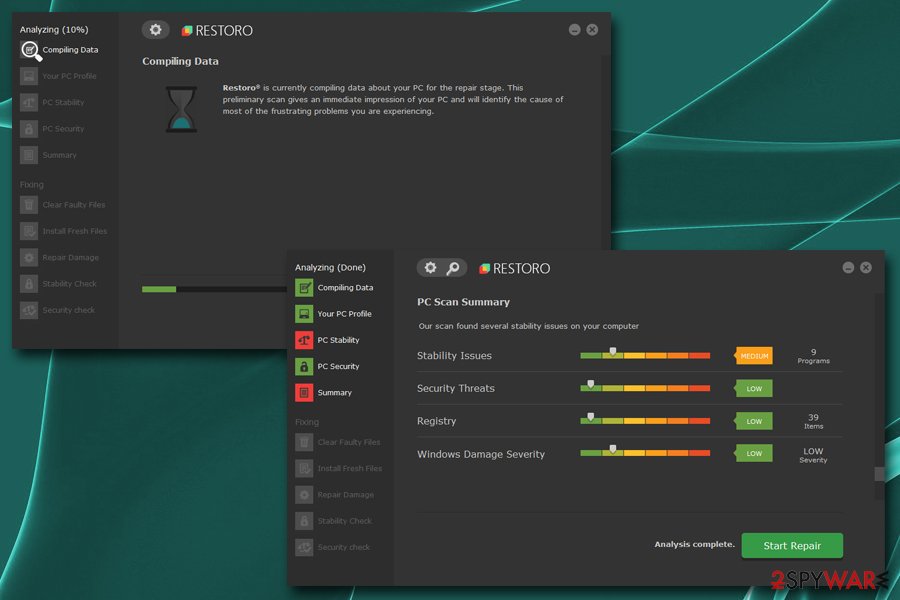
Task: Click the 'Analyzing (10%)' status header
Action: click(54, 29)
